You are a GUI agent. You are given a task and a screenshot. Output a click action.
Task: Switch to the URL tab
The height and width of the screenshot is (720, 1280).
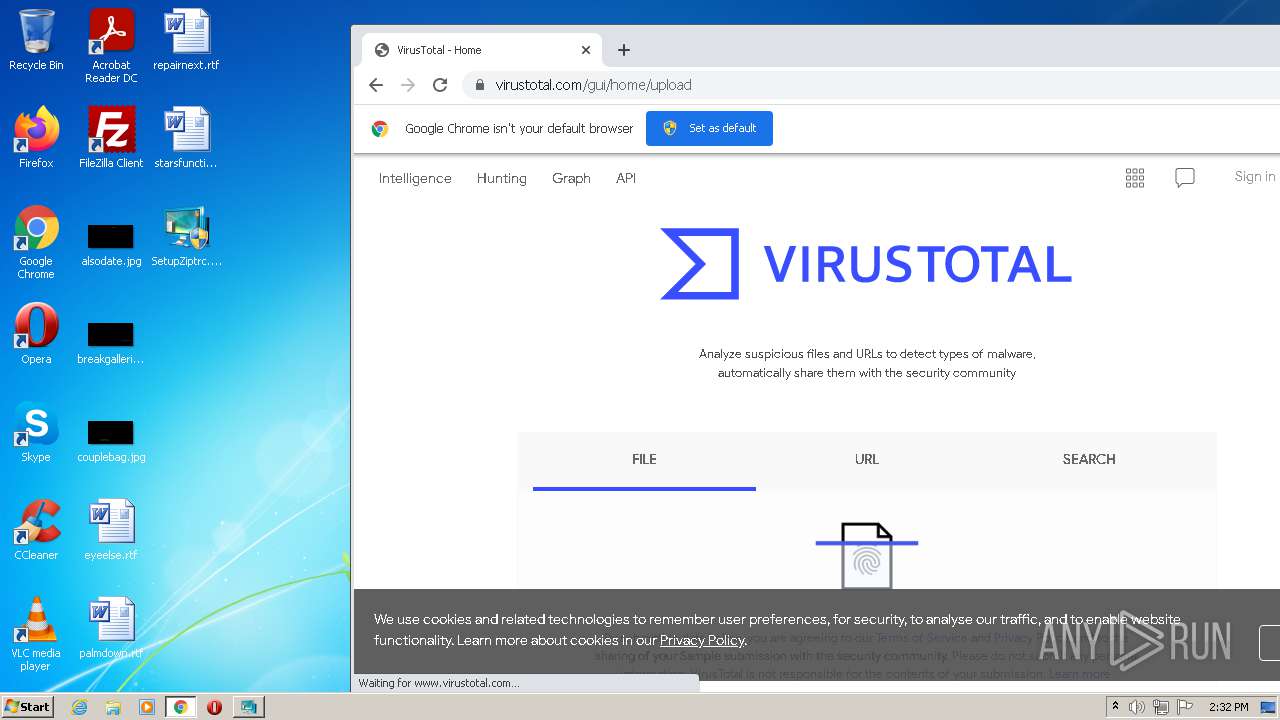click(867, 460)
